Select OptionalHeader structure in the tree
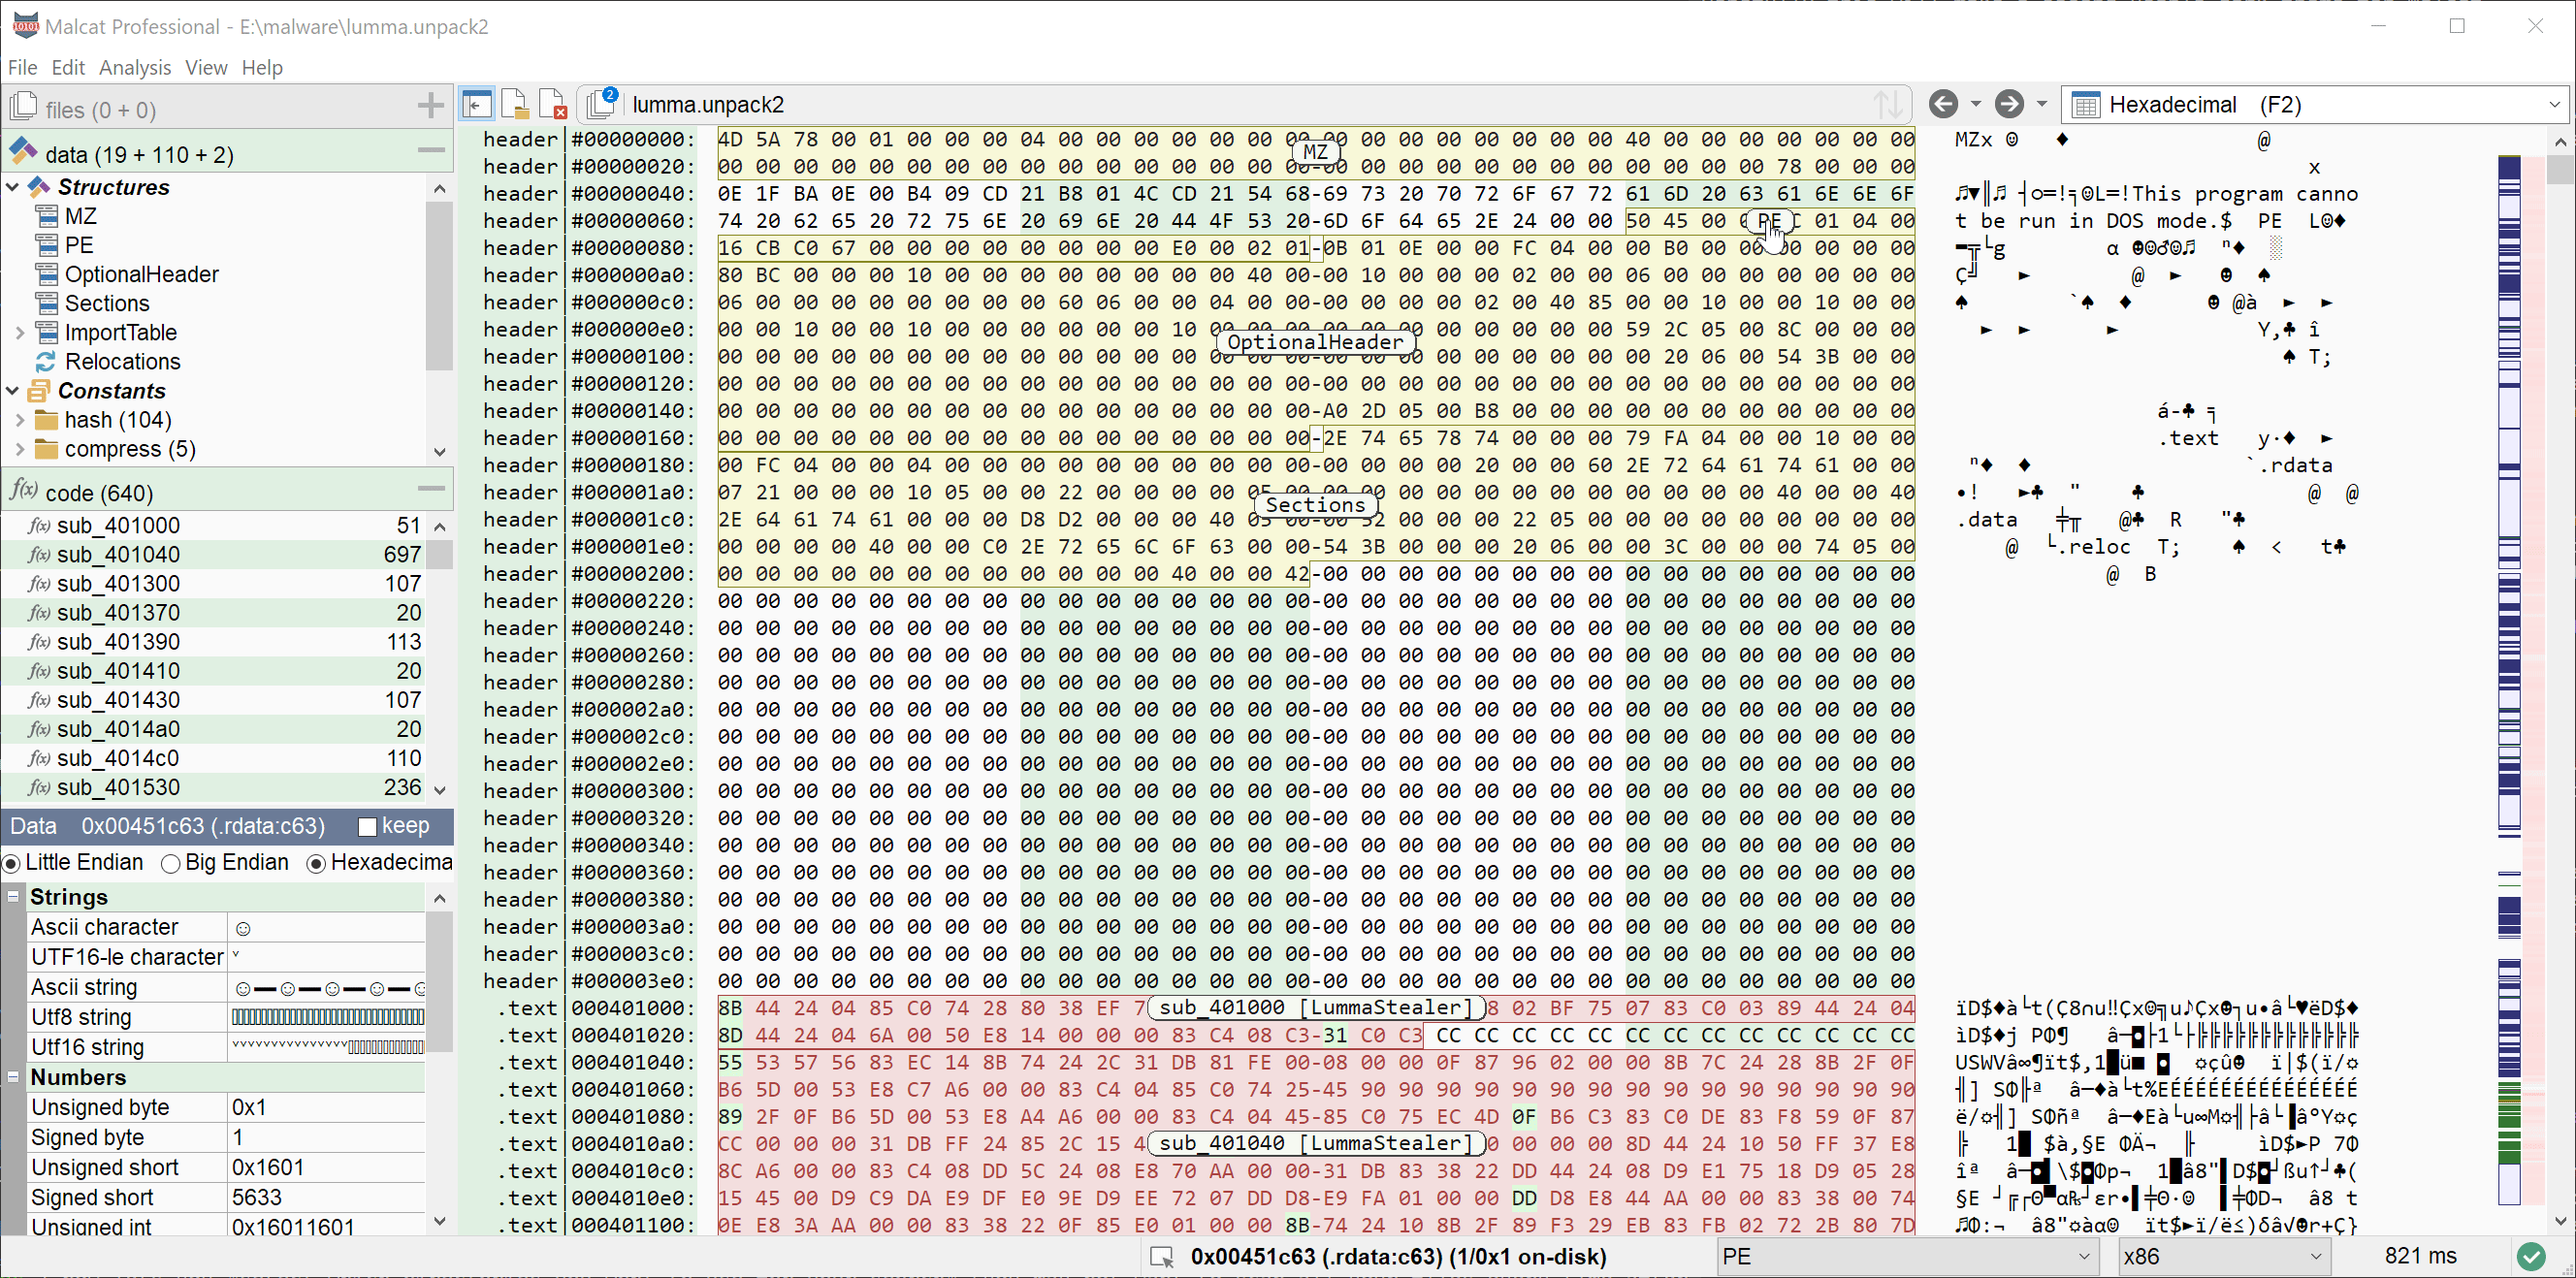The width and height of the screenshot is (2576, 1278). click(141, 274)
